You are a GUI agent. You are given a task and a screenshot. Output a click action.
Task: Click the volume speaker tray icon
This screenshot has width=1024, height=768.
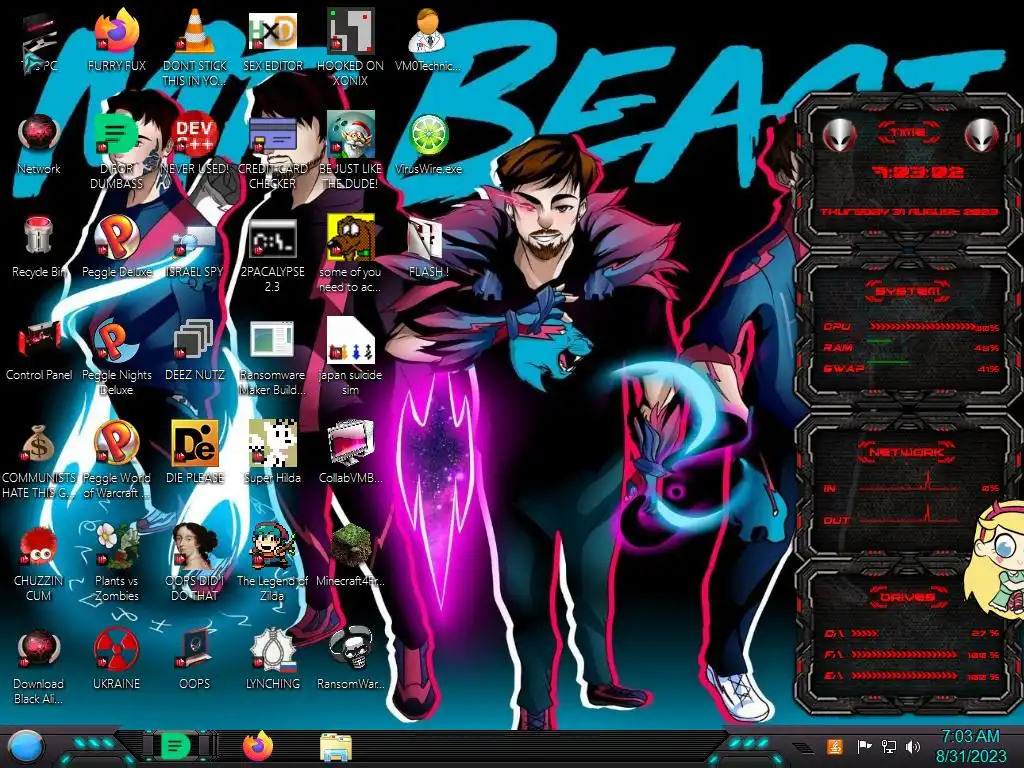click(x=913, y=746)
